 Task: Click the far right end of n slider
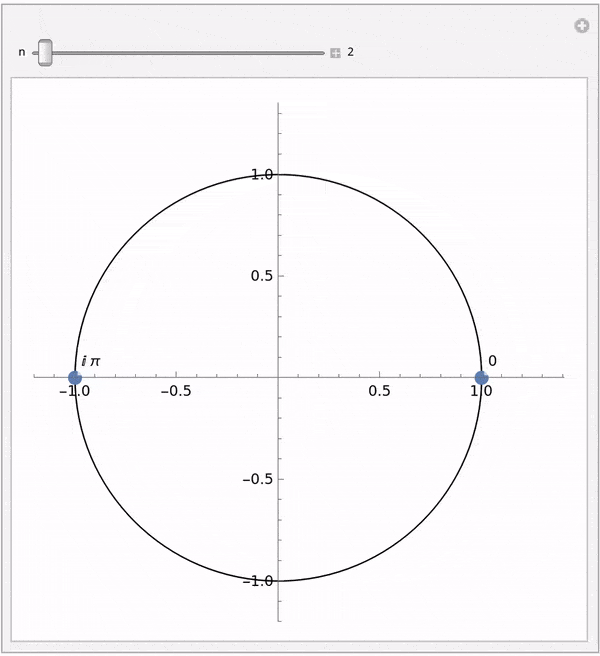tap(322, 52)
